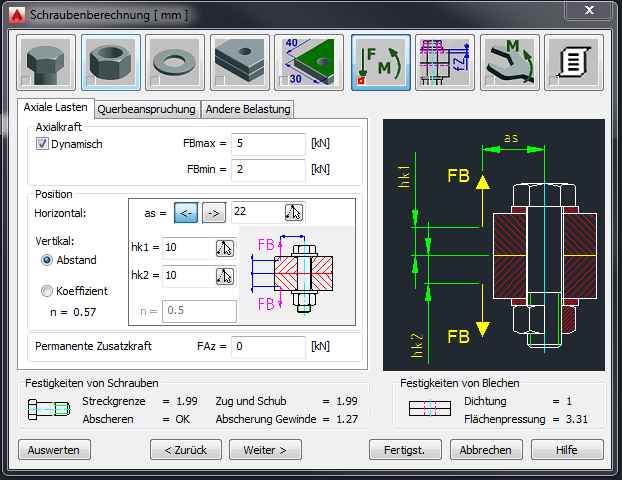Open the plates material step icon
This screenshot has height=480, width=622.
pyautogui.click(x=240, y=63)
